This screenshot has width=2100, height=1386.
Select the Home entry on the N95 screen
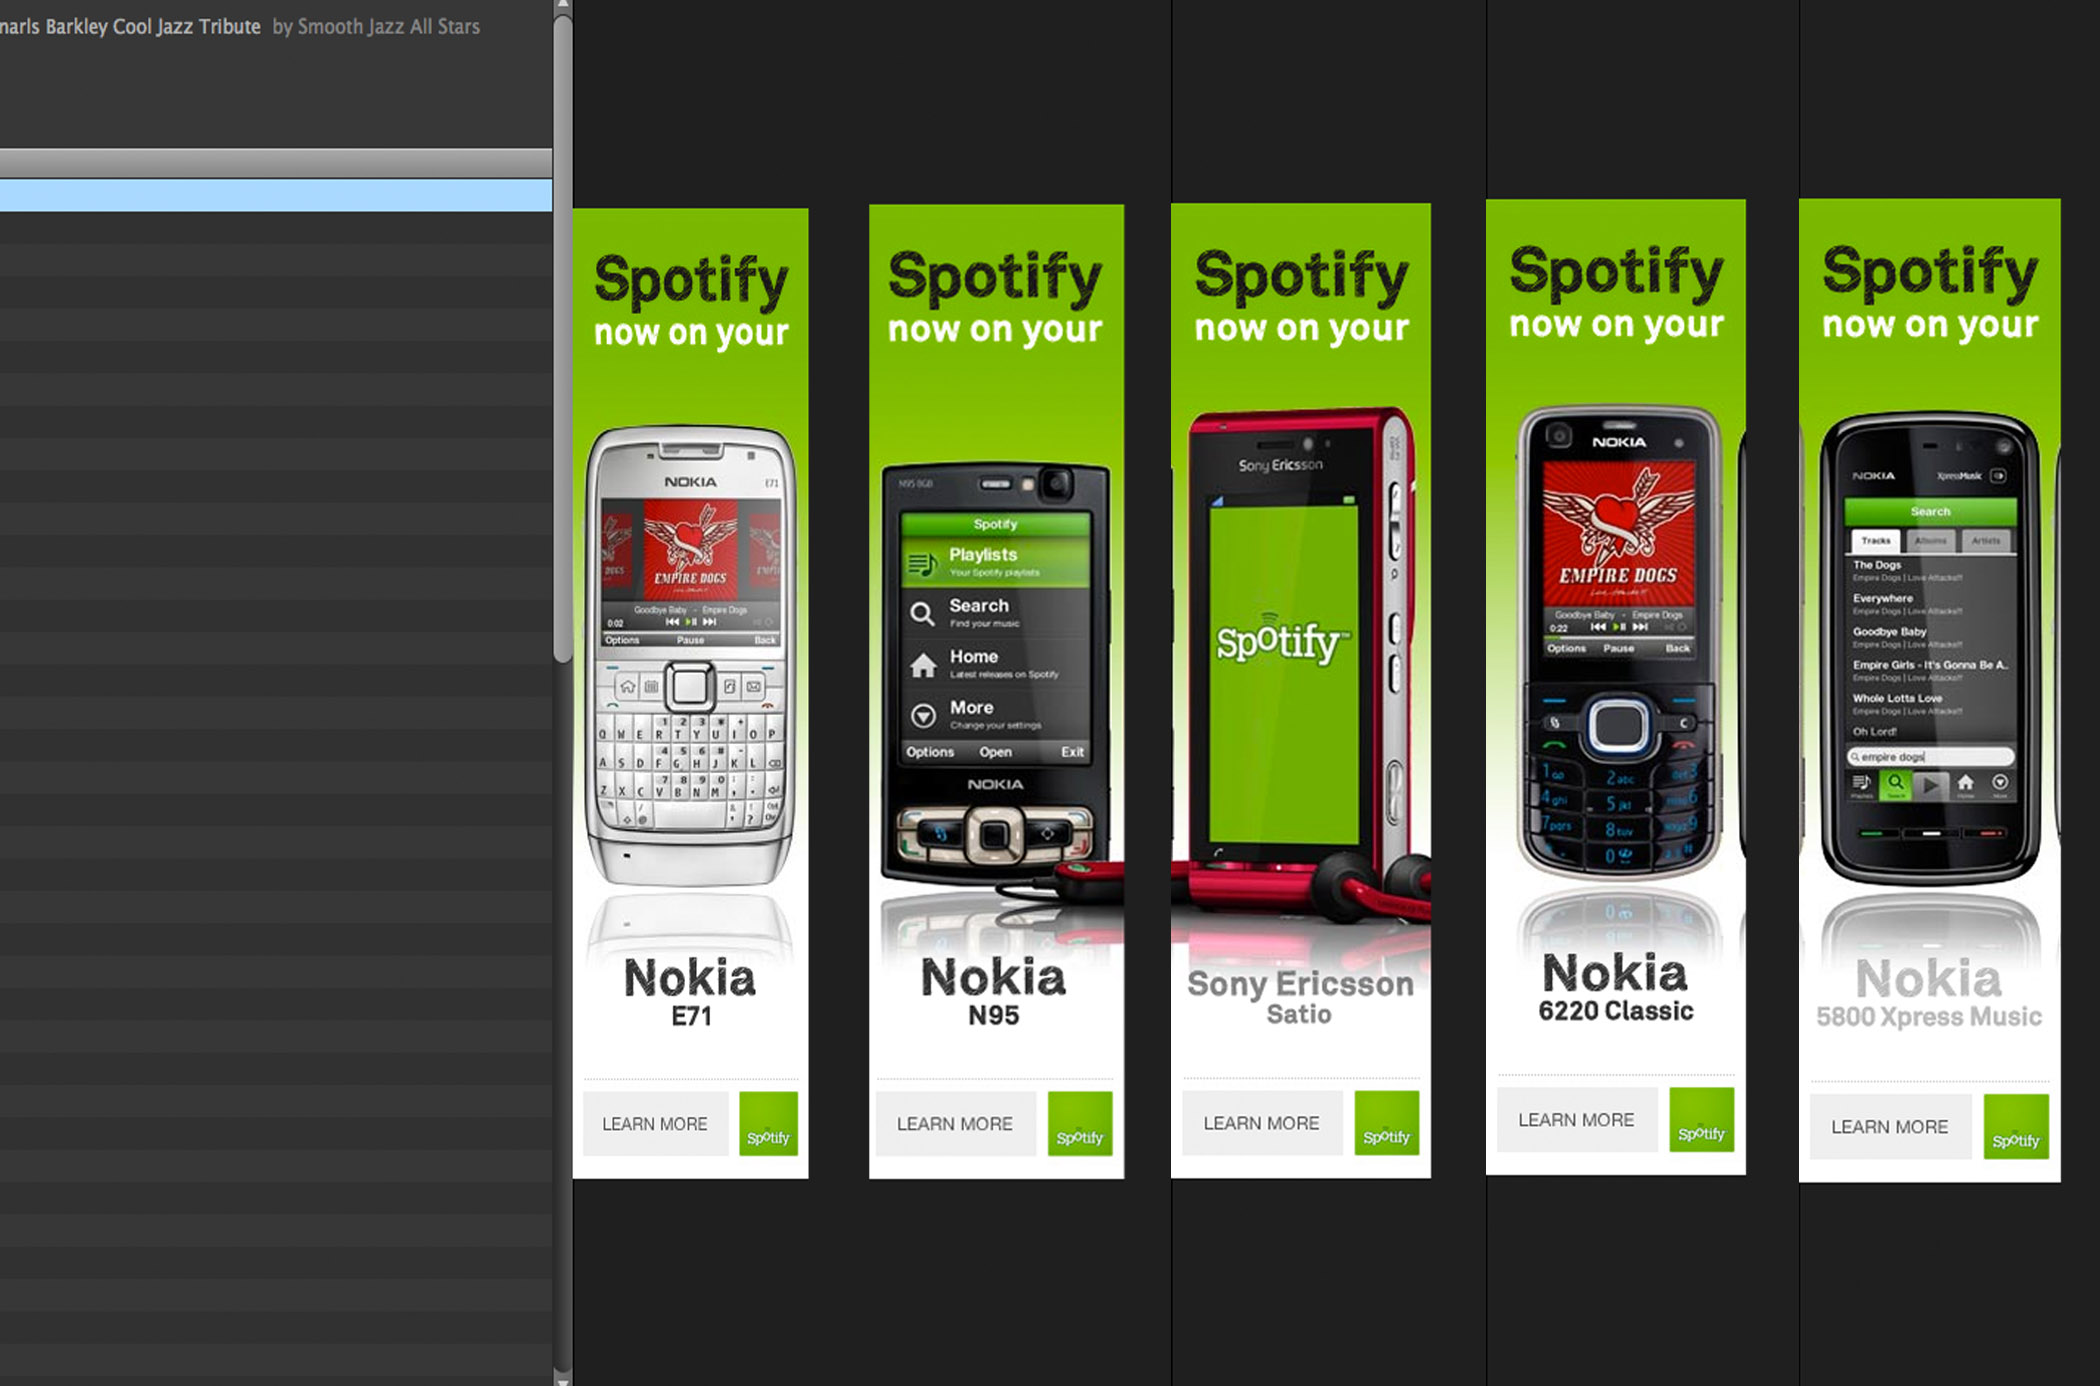point(996,663)
